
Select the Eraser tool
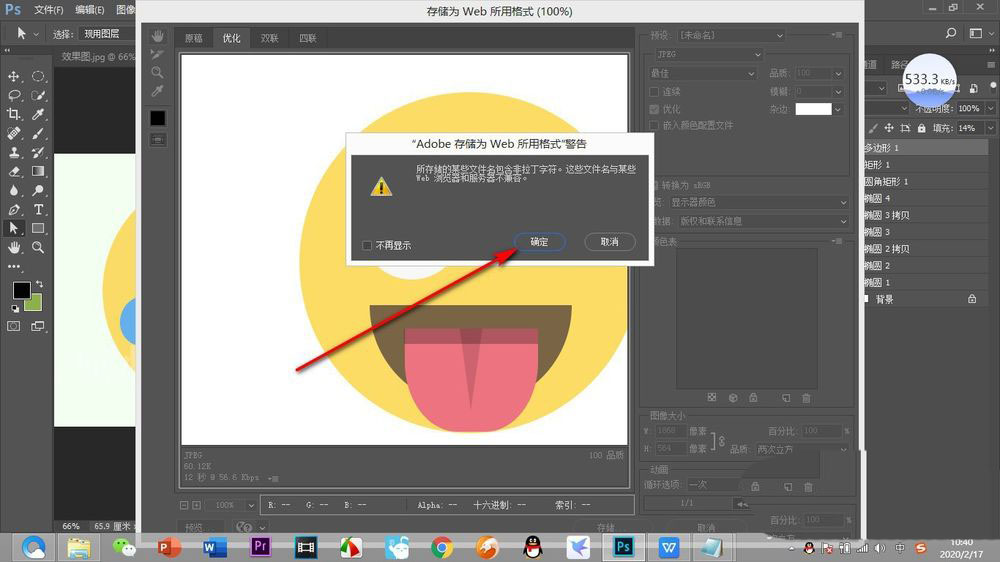coord(14,171)
